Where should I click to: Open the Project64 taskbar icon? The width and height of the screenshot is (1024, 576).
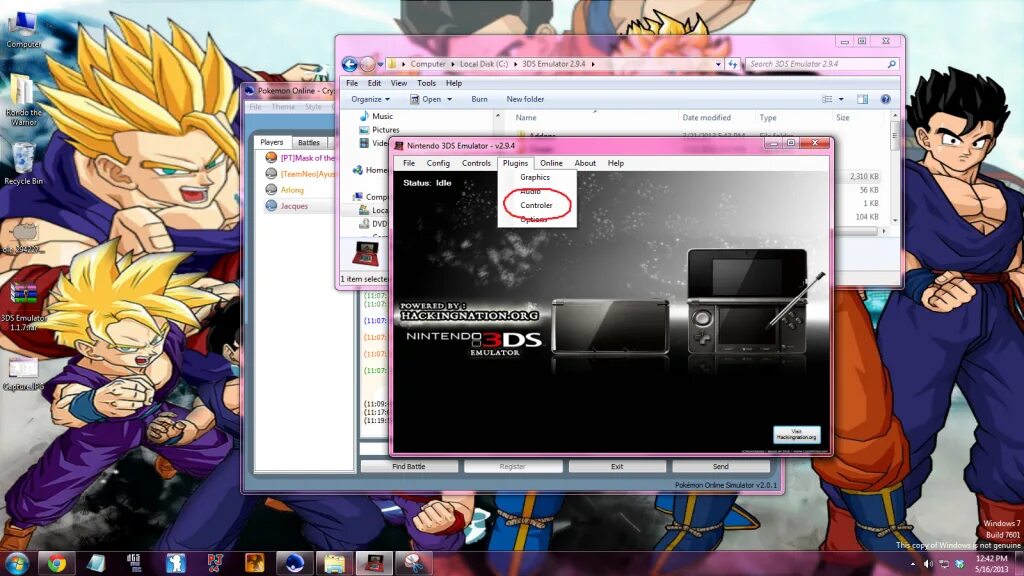[x=215, y=563]
